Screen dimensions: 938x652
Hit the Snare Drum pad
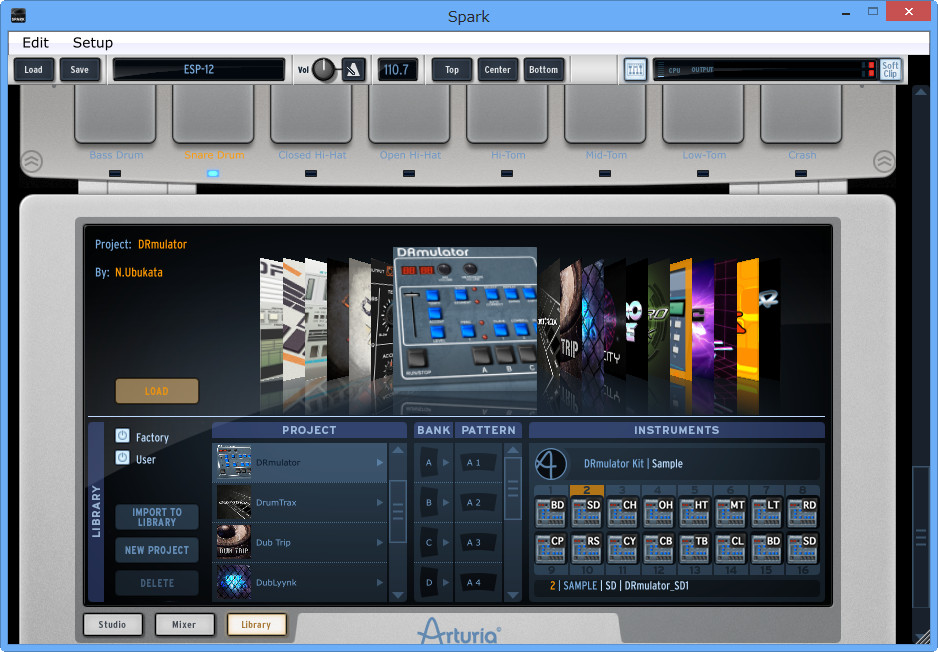coord(213,114)
